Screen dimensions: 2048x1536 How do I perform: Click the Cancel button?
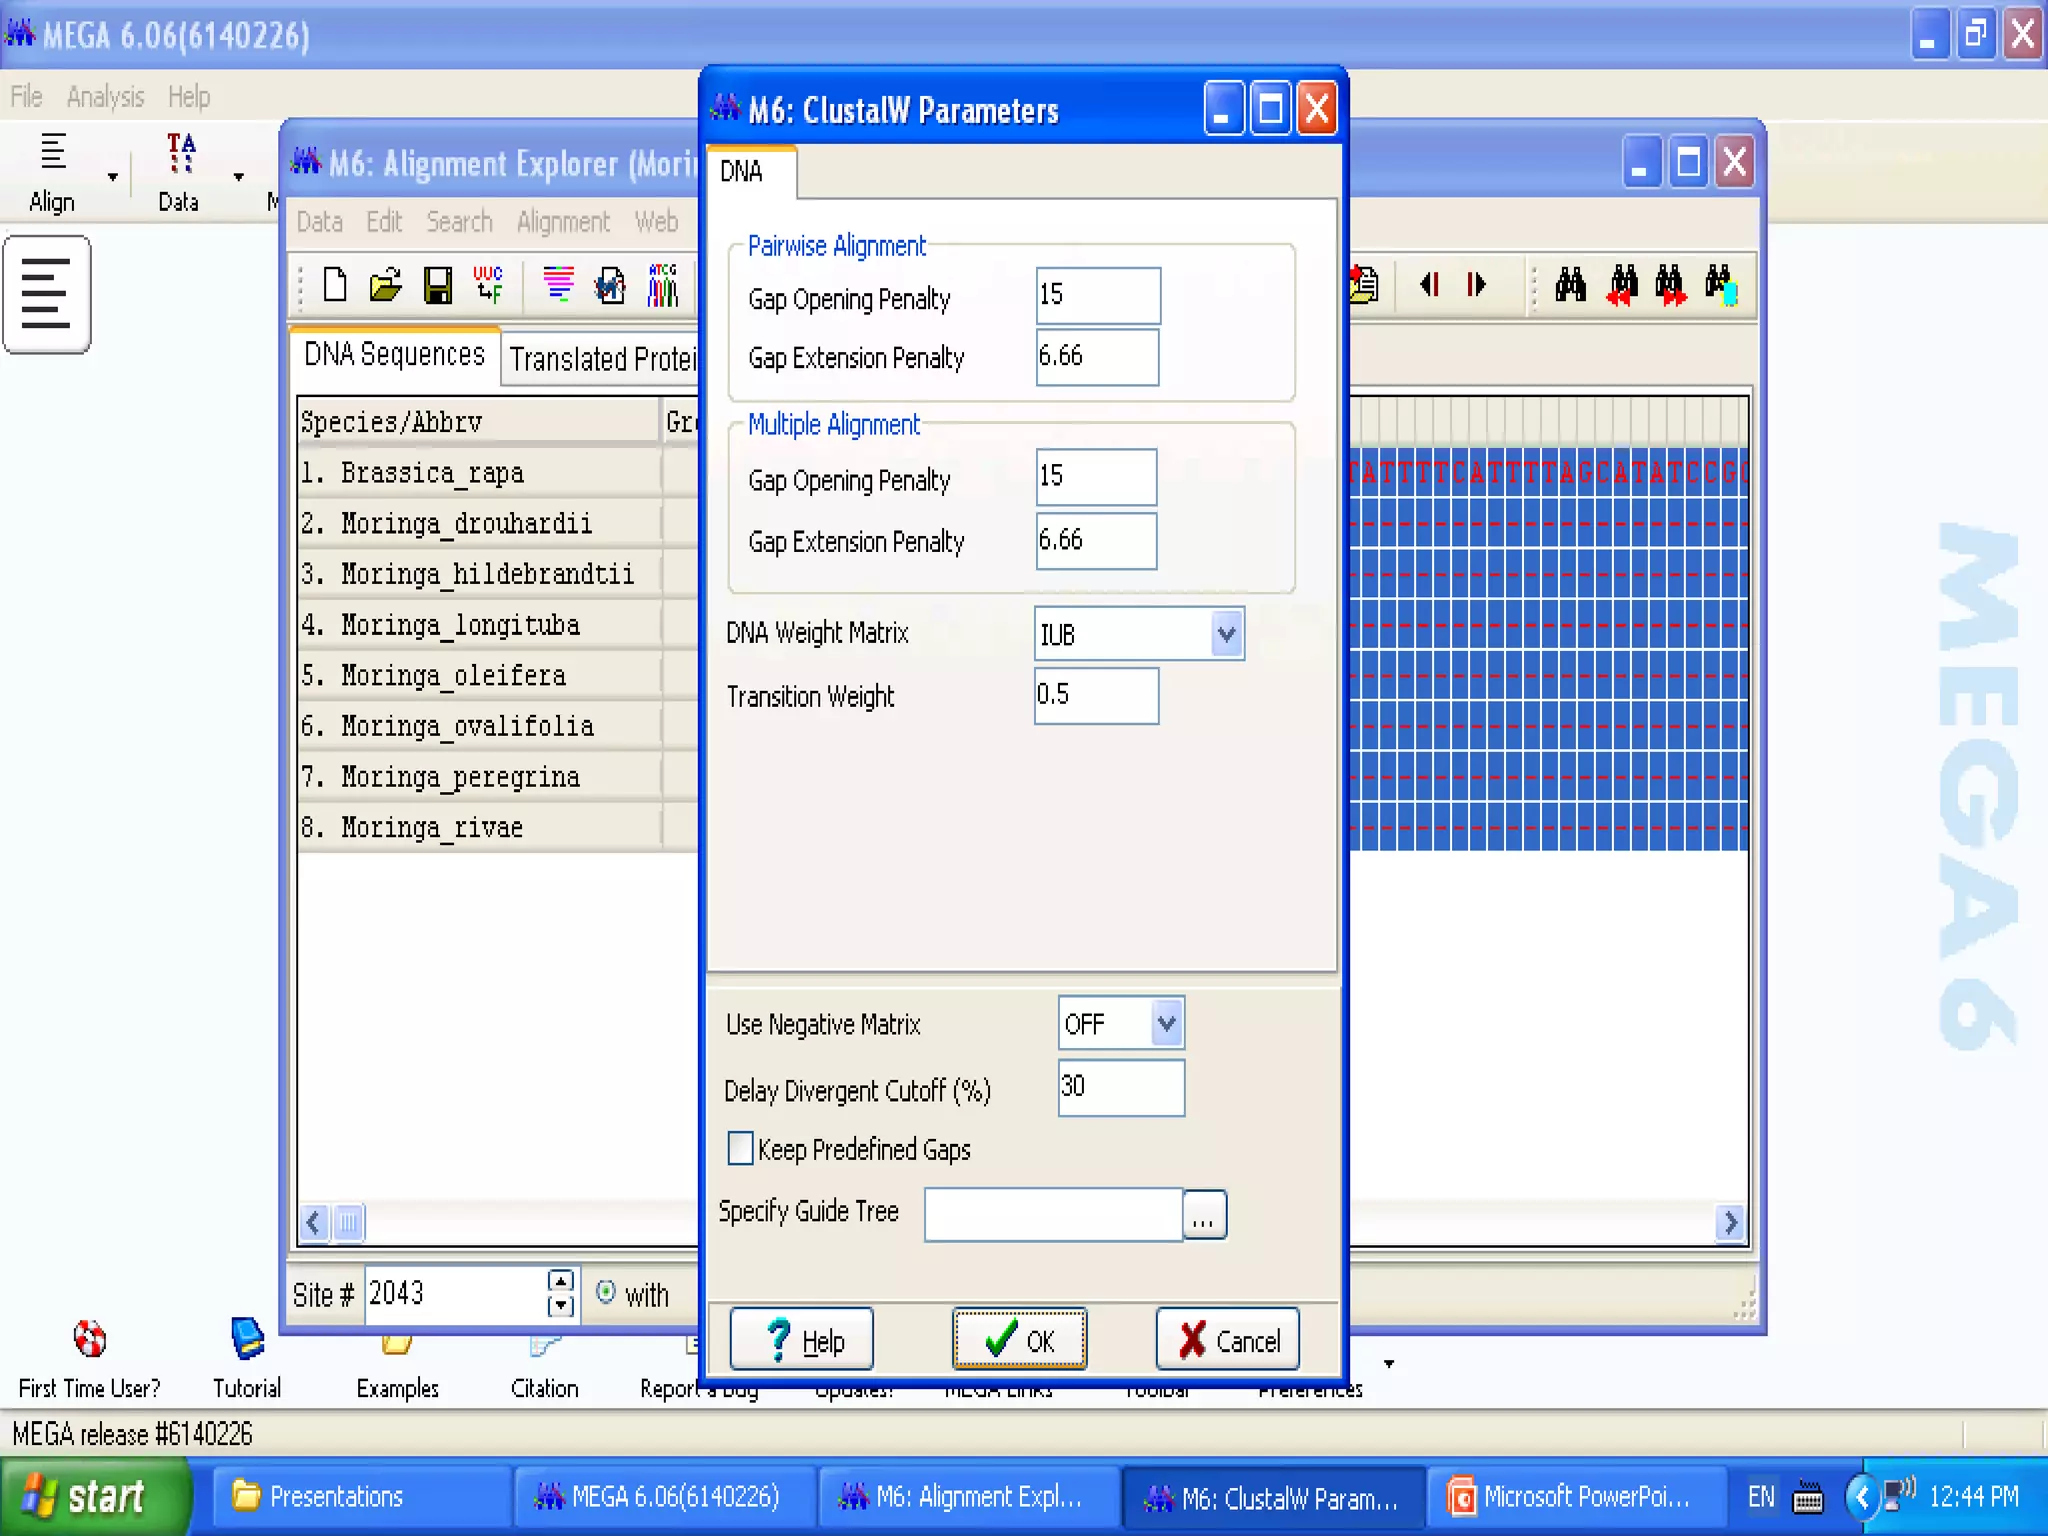[x=1227, y=1339]
